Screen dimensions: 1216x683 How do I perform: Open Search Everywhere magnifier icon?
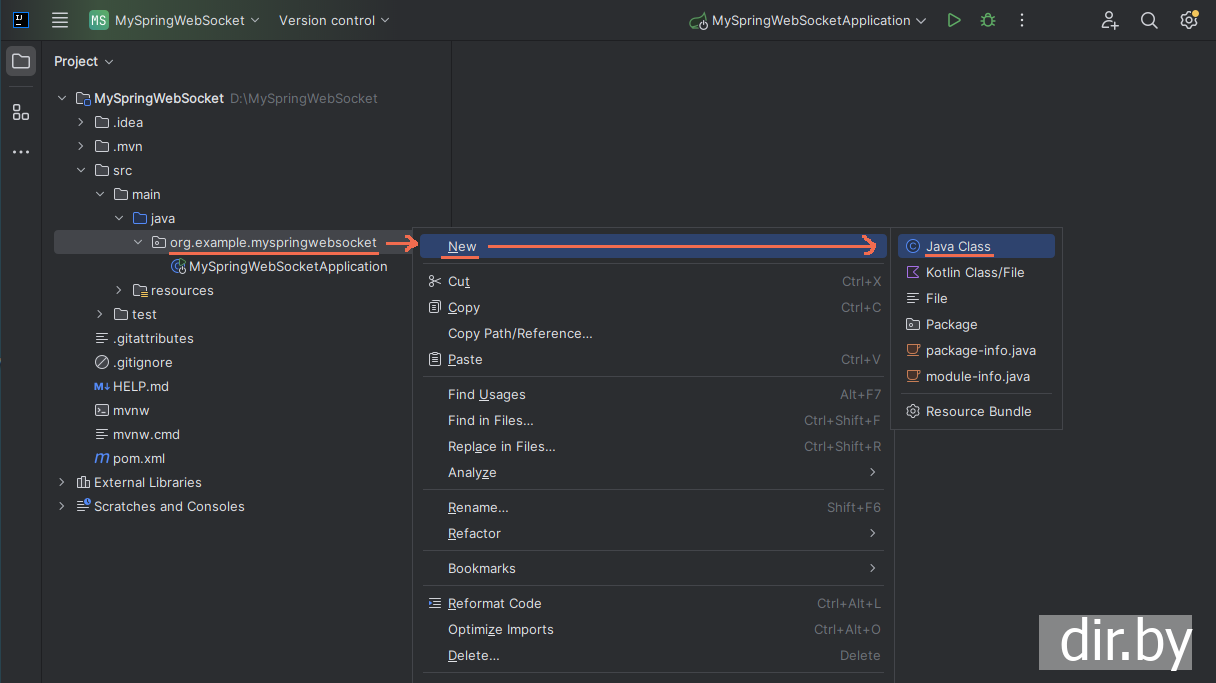coord(1149,20)
